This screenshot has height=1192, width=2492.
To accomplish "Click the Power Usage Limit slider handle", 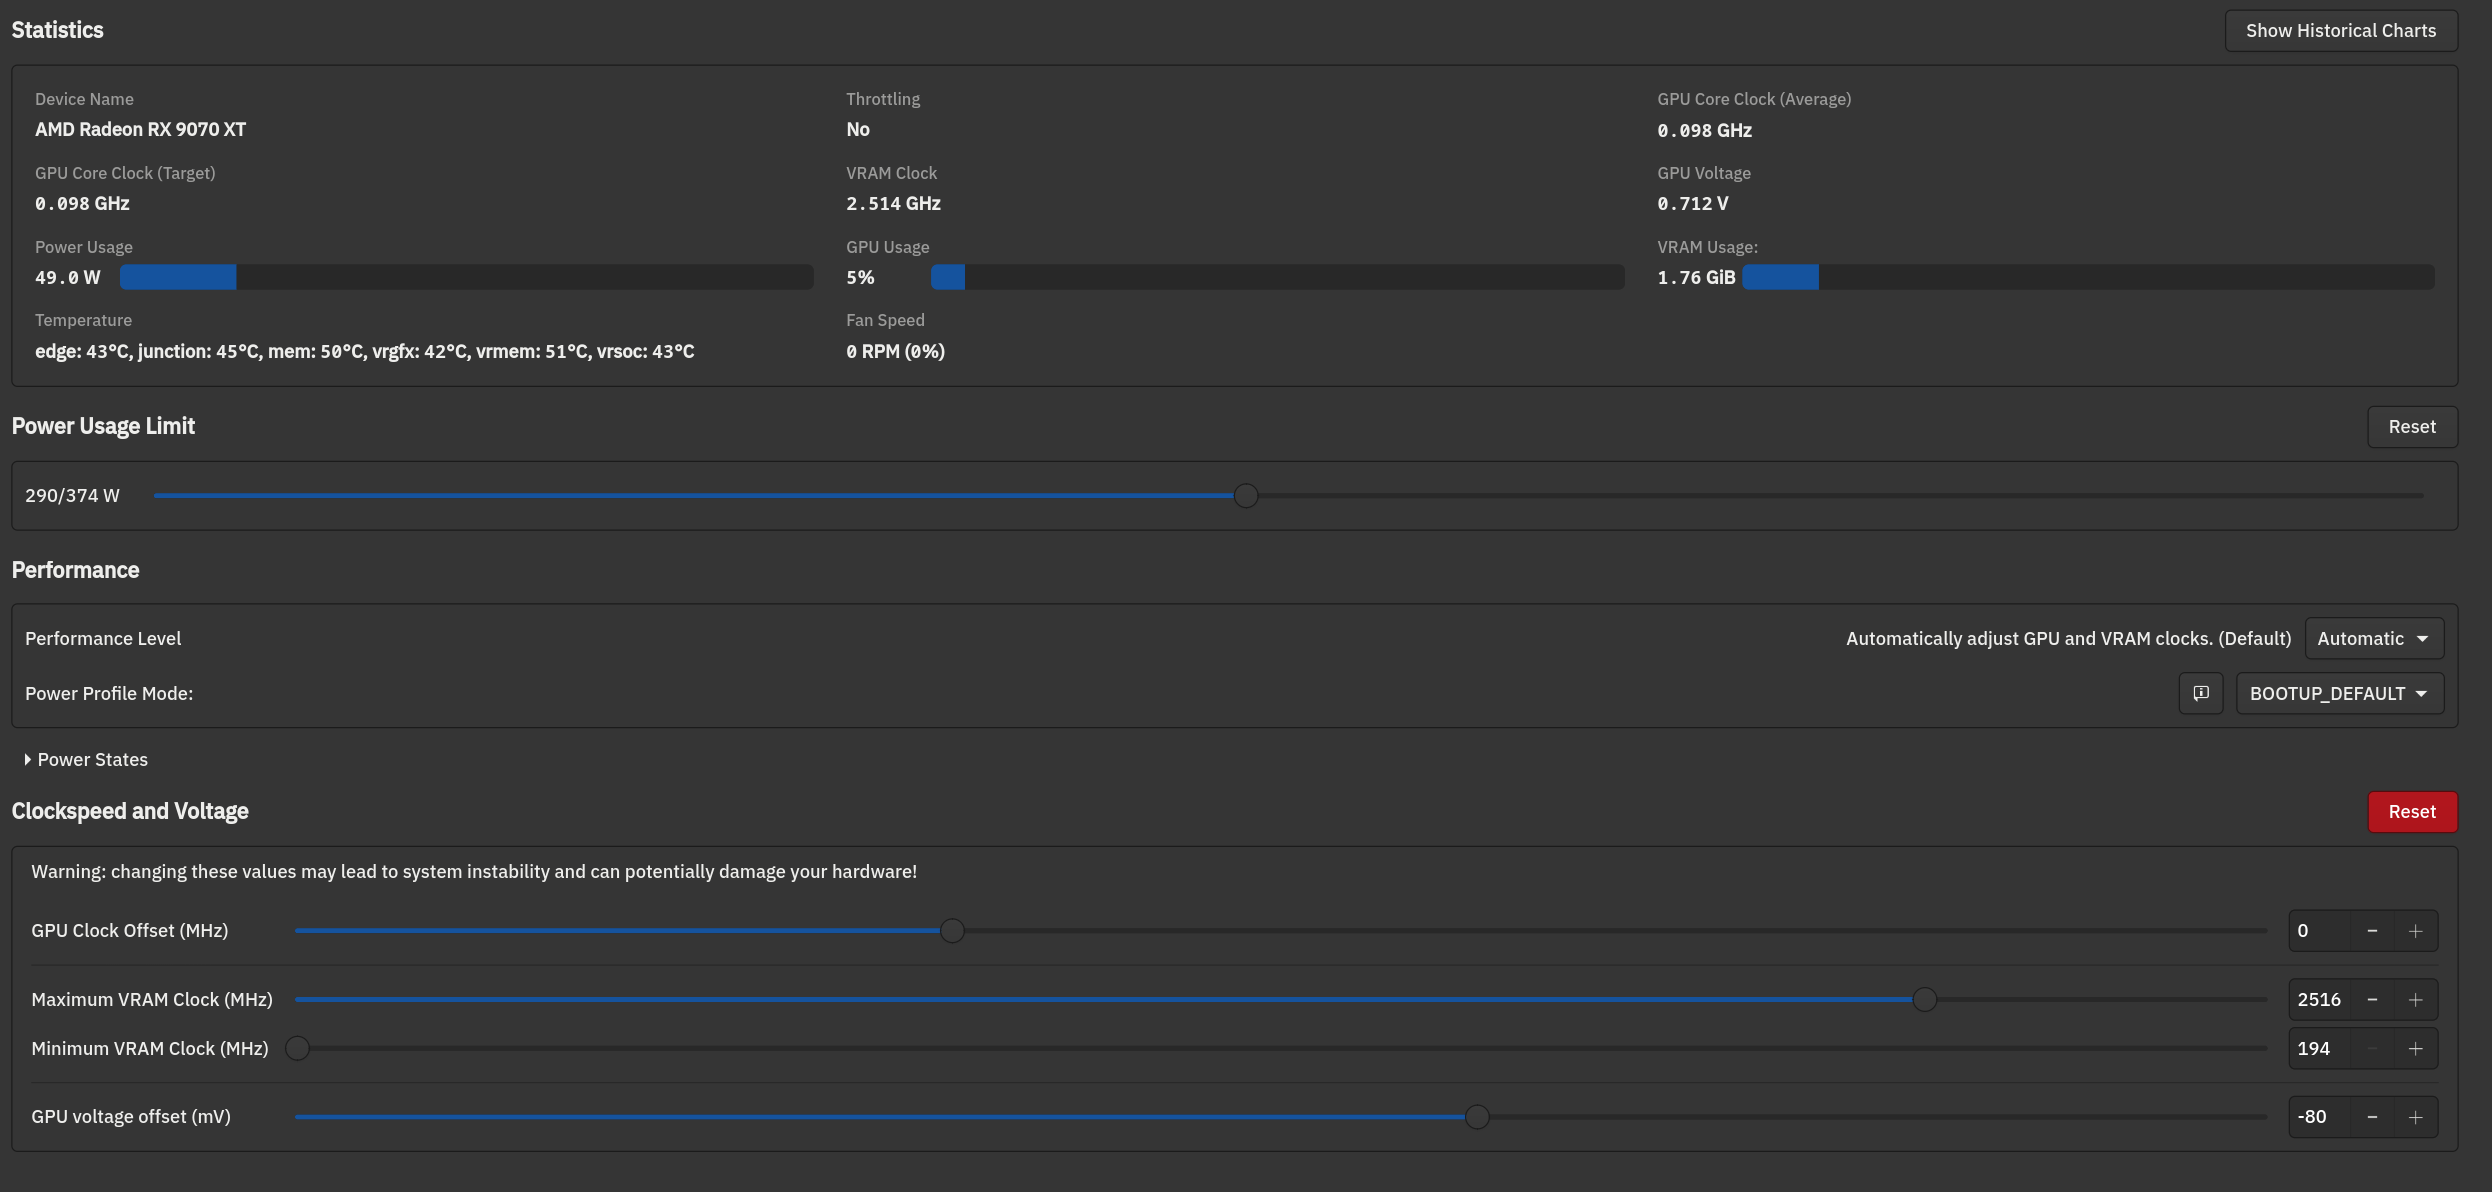I will click(x=1245, y=496).
